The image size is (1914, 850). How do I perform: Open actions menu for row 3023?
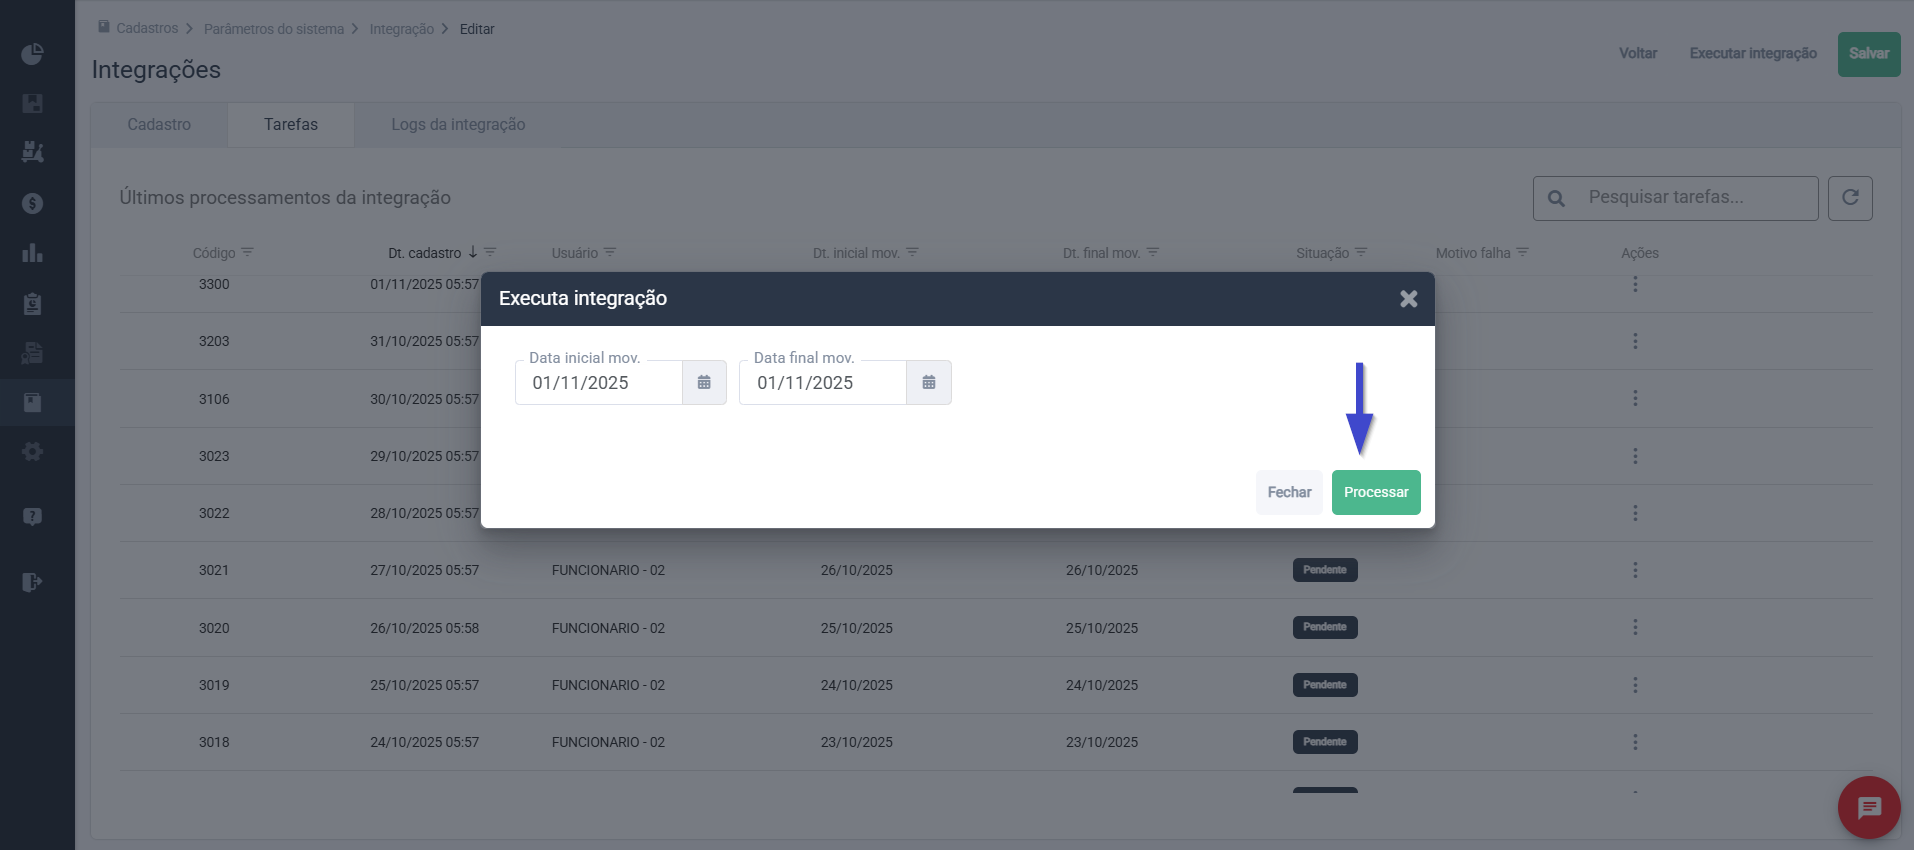(1635, 456)
